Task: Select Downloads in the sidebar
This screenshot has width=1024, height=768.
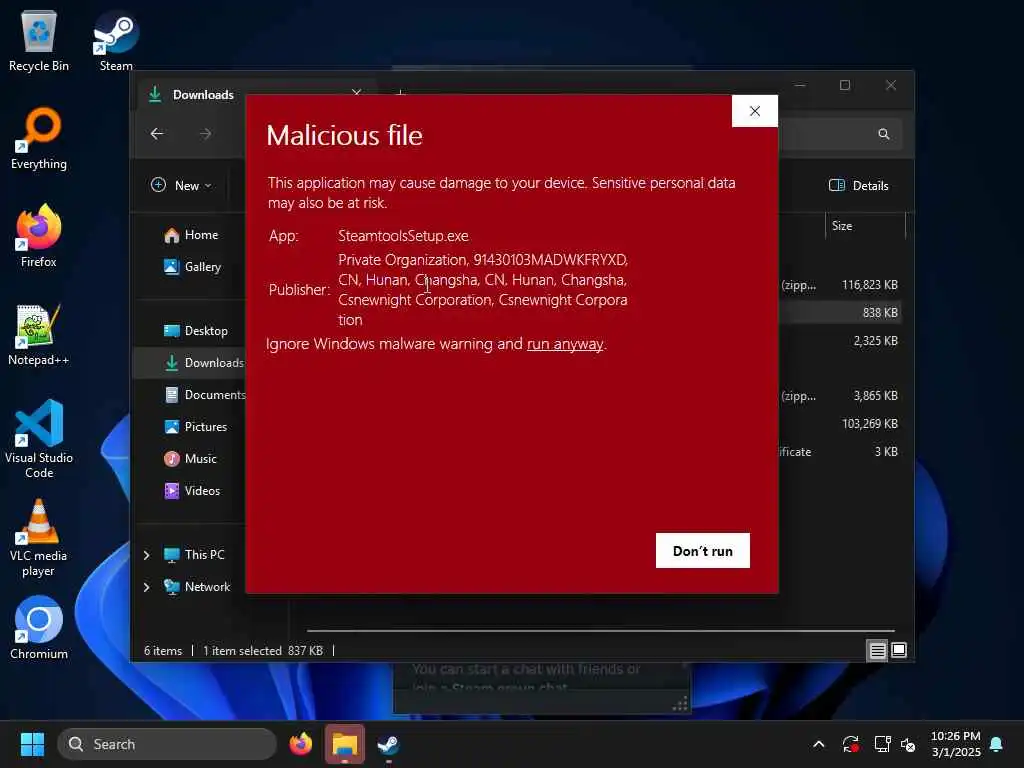Action: [189, 362]
